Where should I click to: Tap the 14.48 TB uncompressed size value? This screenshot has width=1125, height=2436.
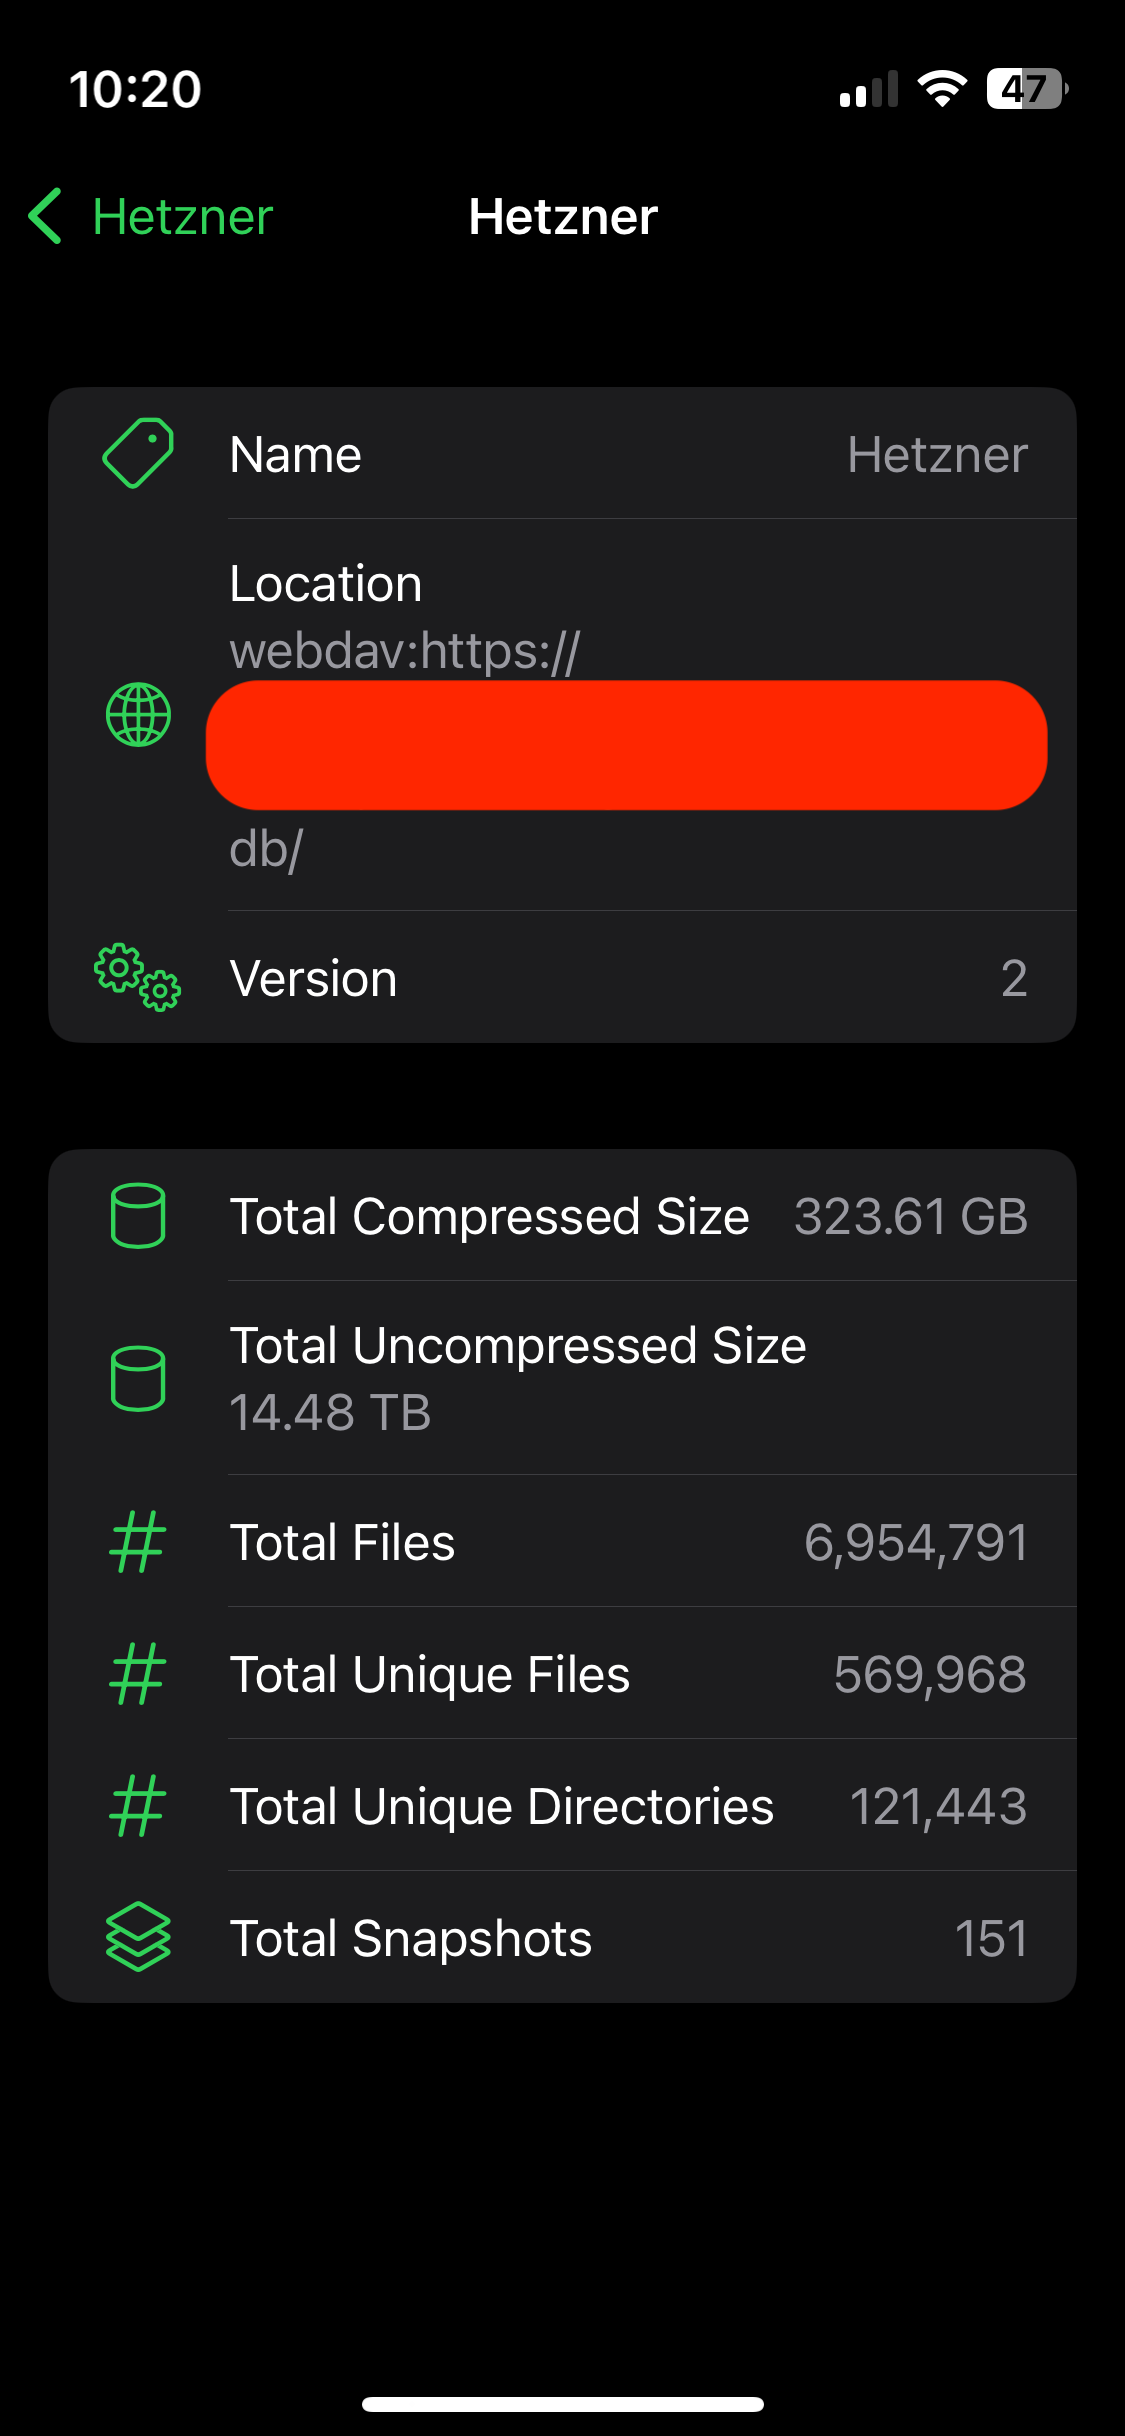[330, 1412]
